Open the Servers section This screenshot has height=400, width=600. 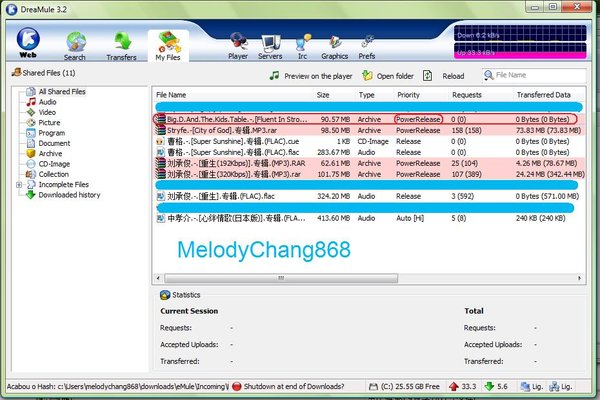pyautogui.click(x=270, y=46)
